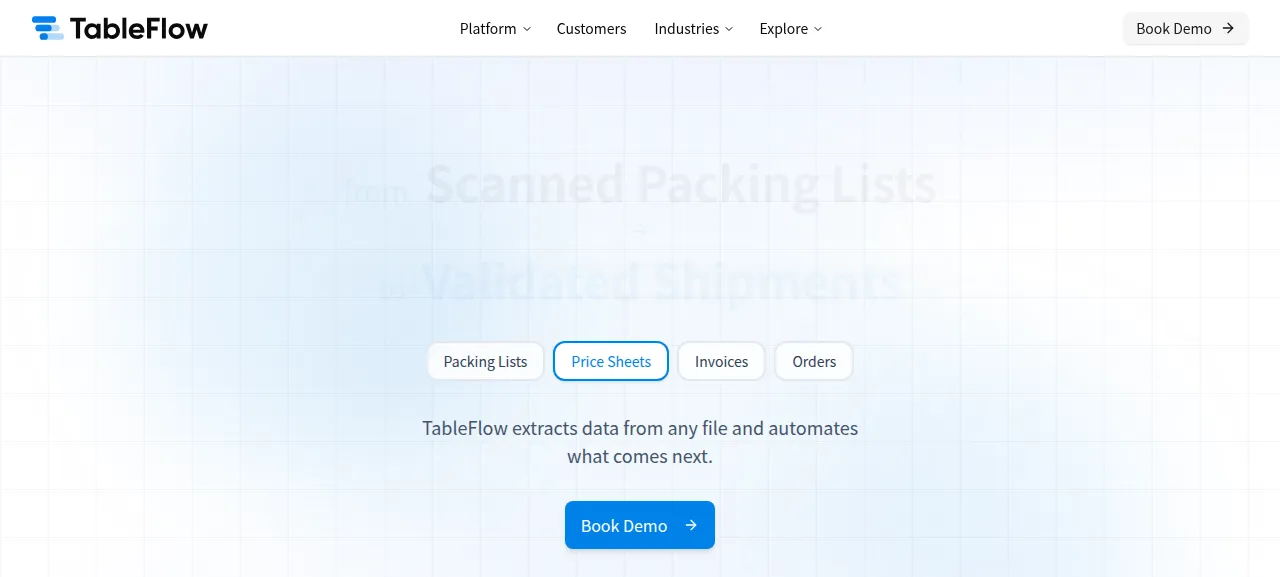
Task: Click the arrow icon in header Book Demo
Action: pos(1228,28)
